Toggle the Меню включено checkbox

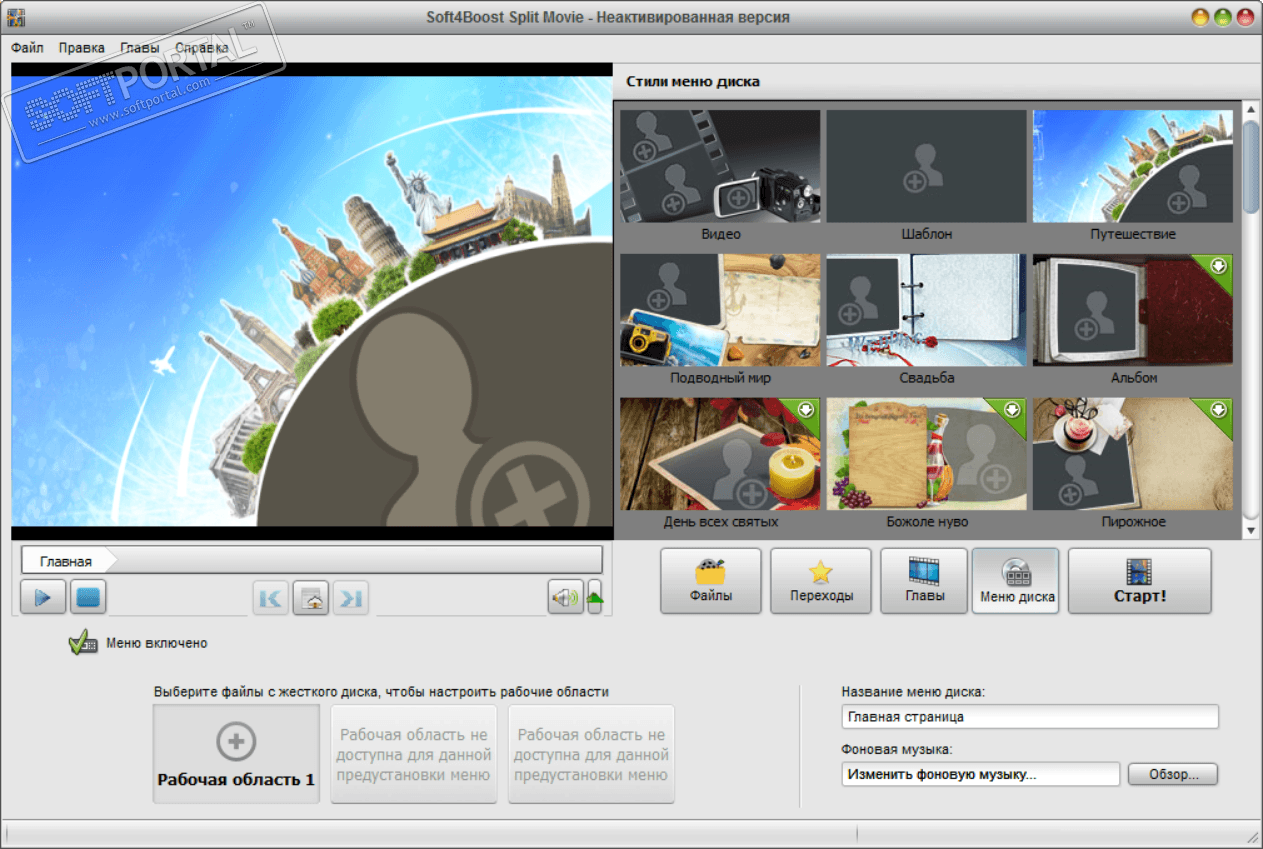tap(82, 644)
